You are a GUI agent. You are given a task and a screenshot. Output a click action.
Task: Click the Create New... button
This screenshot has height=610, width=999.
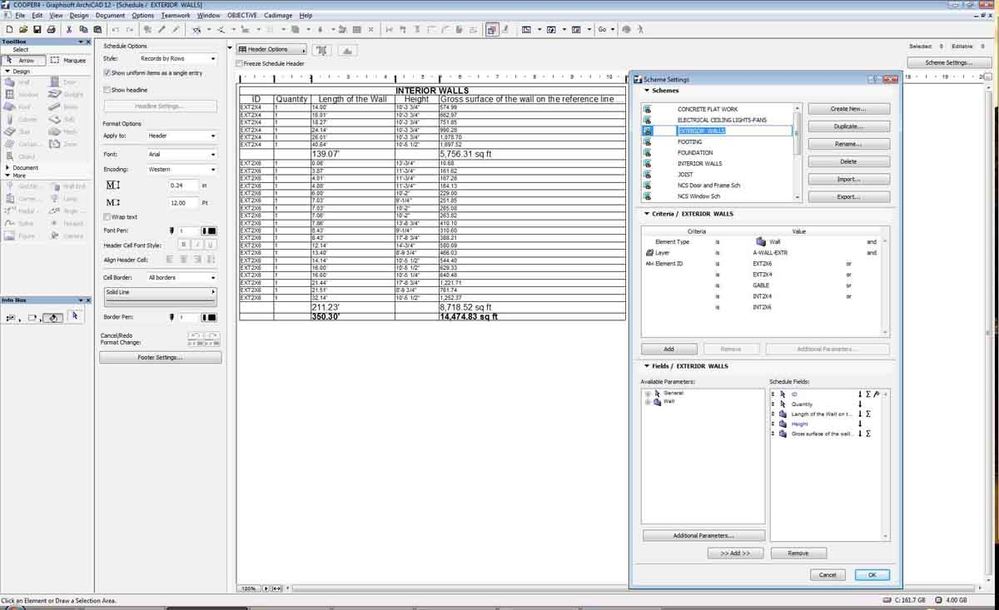coord(849,109)
